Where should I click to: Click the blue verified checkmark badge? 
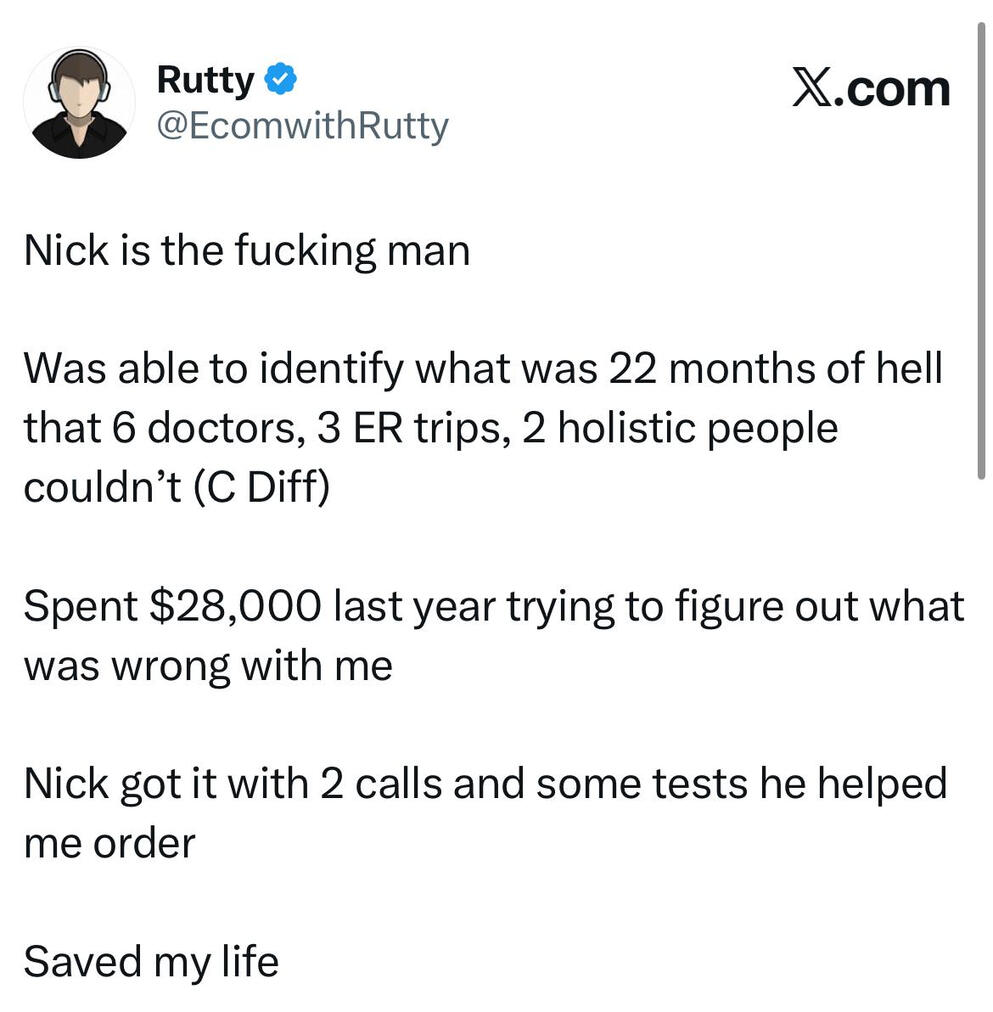[x=278, y=80]
